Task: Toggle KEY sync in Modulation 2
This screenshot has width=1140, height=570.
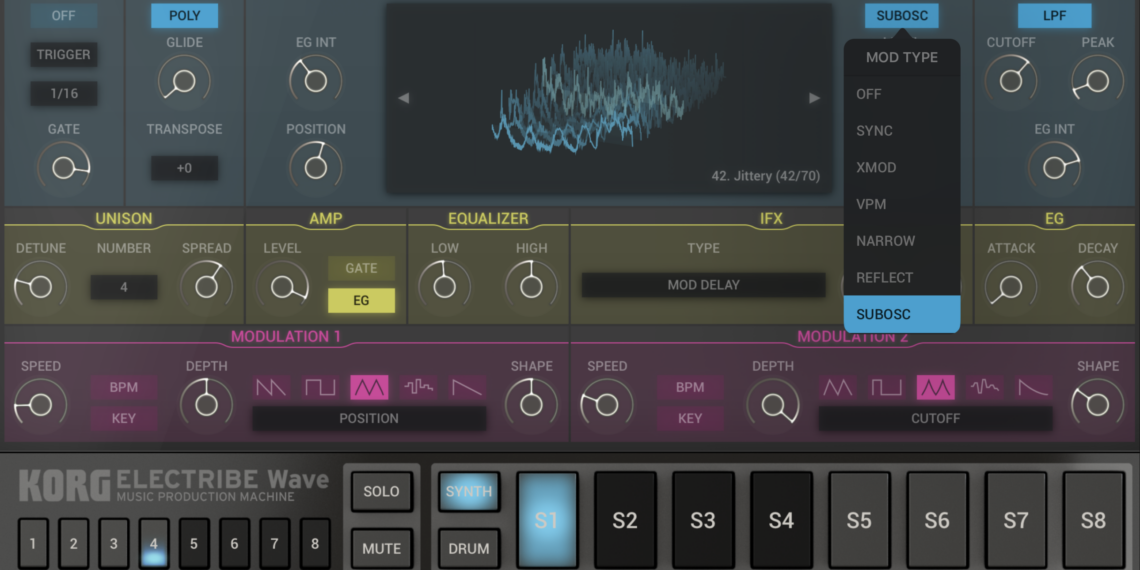Action: (x=690, y=419)
